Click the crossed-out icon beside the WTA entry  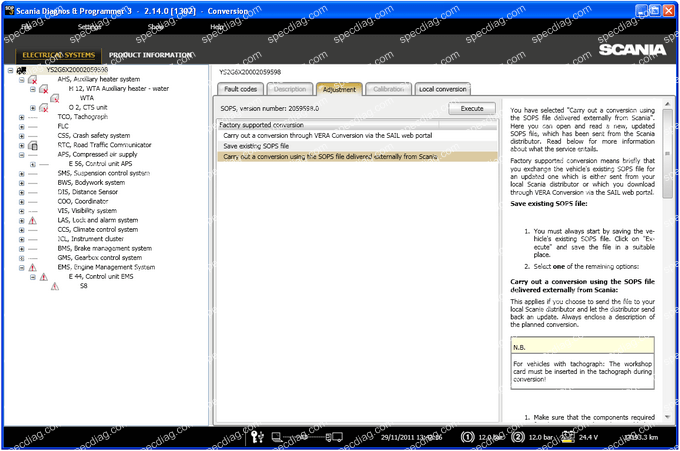pos(55,98)
